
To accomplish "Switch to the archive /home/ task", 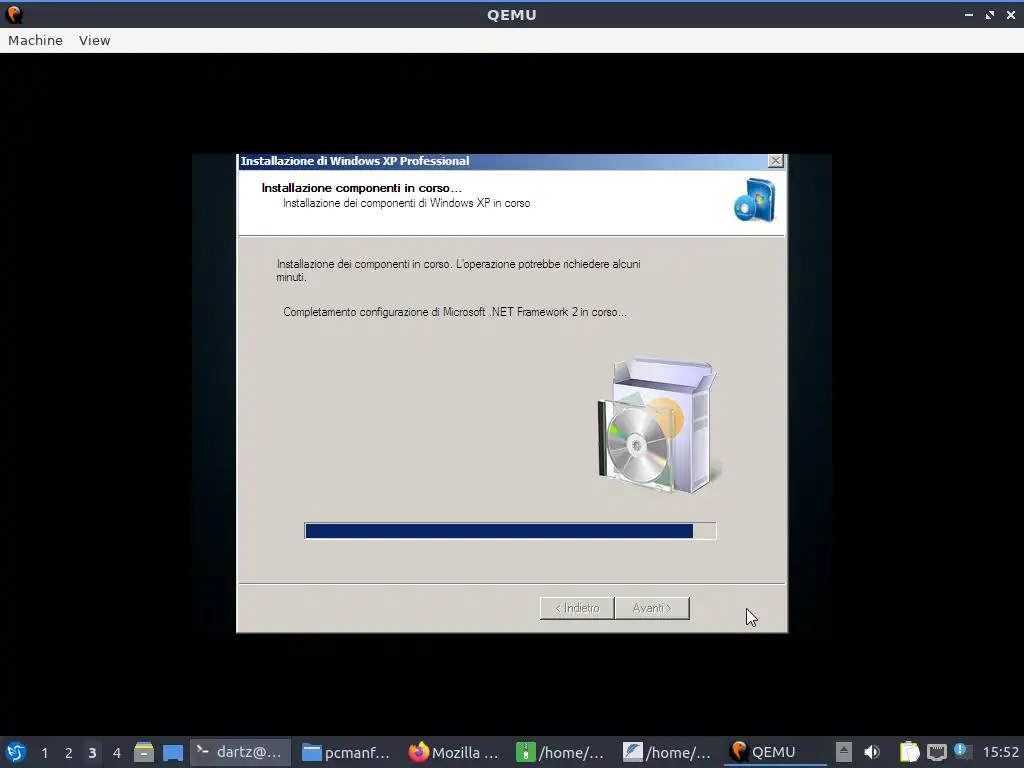I will pos(561,752).
